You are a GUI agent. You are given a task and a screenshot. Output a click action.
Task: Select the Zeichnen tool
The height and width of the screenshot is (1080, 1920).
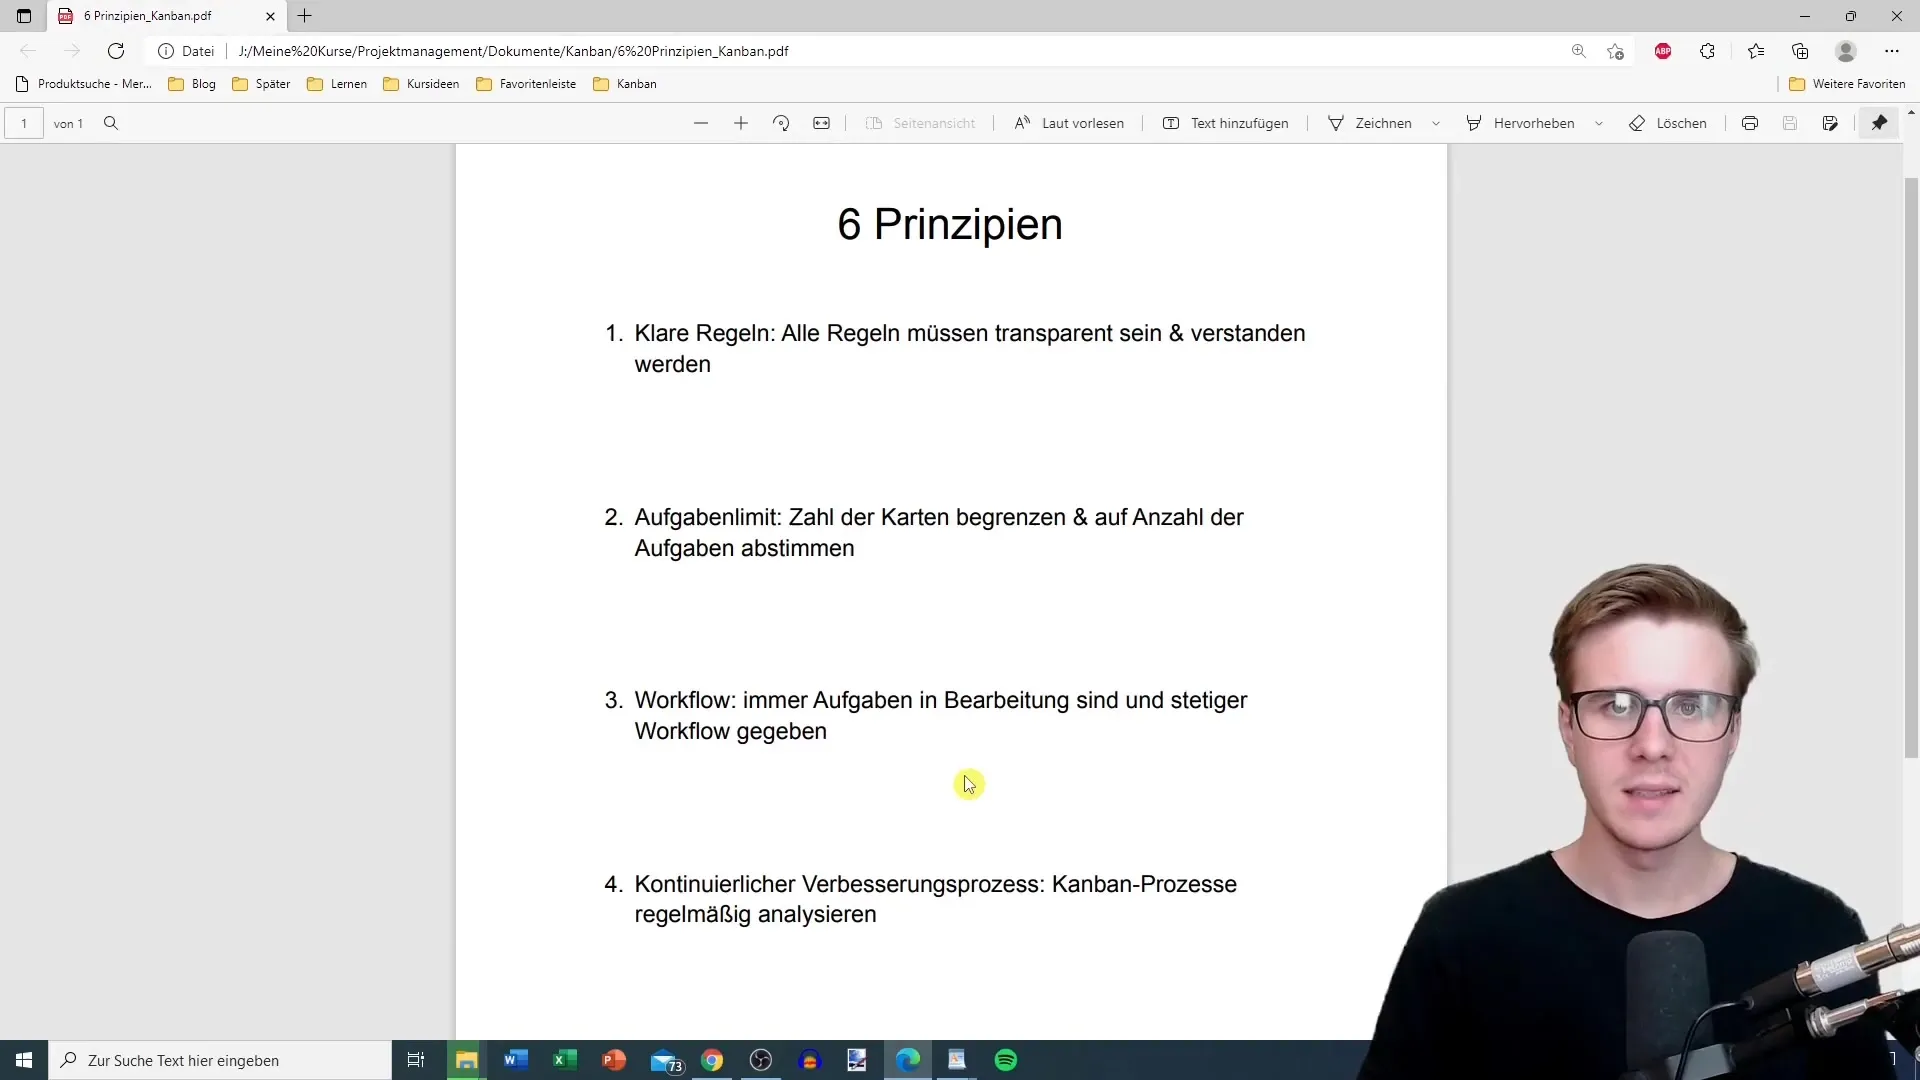(1370, 123)
